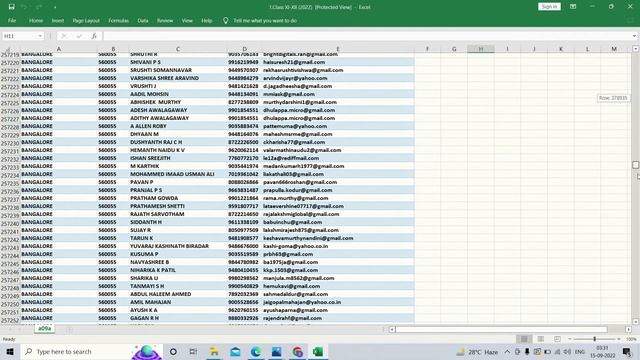Open Ribbon Display Options icon
640x360 pixels.
point(573,7)
